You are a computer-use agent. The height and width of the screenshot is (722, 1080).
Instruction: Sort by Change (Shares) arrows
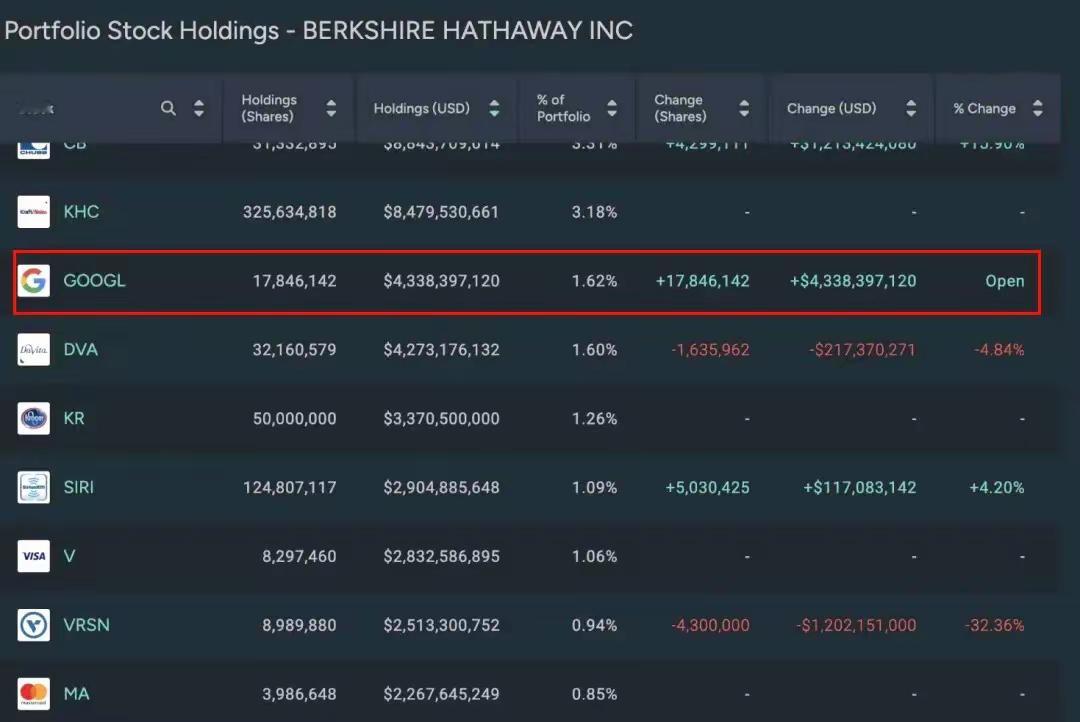[x=744, y=108]
